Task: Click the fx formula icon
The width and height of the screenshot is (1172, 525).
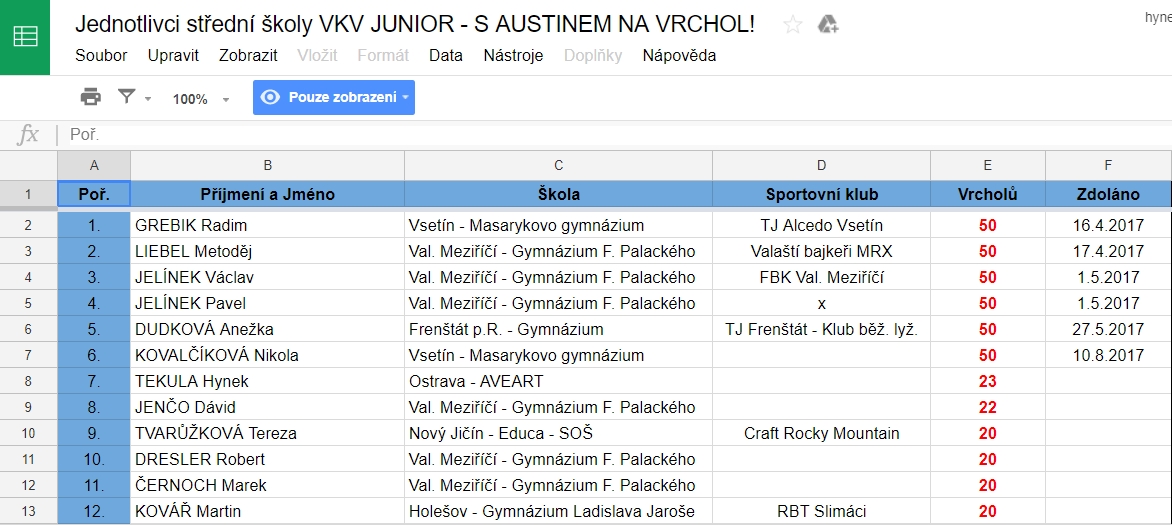Action: click(28, 135)
